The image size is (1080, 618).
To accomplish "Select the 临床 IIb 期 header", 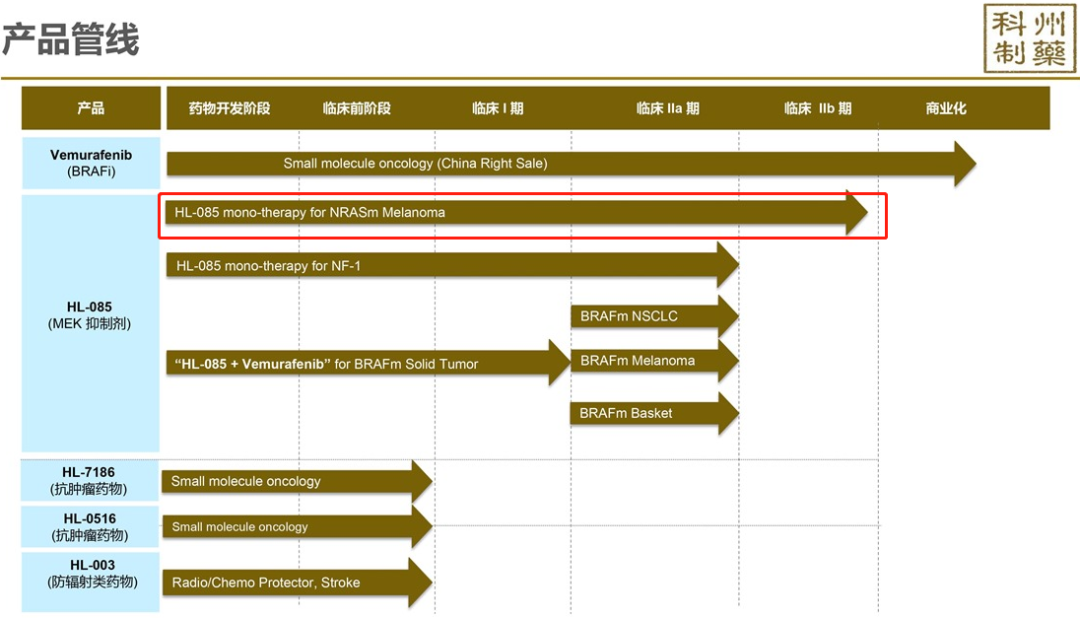I will pyautogui.click(x=817, y=108).
